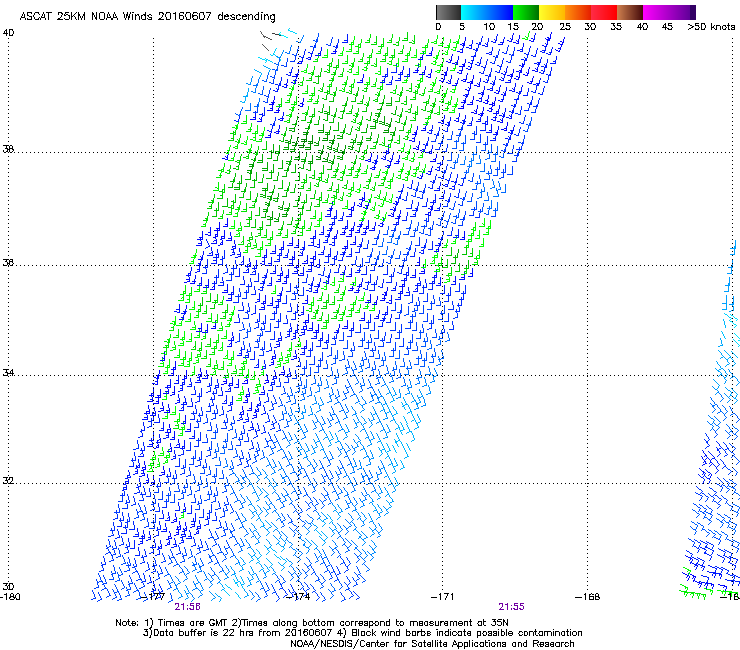Viewport: 740px width, 650px height.
Task: Click the purple swath time '21:55'
Action: tap(512, 607)
